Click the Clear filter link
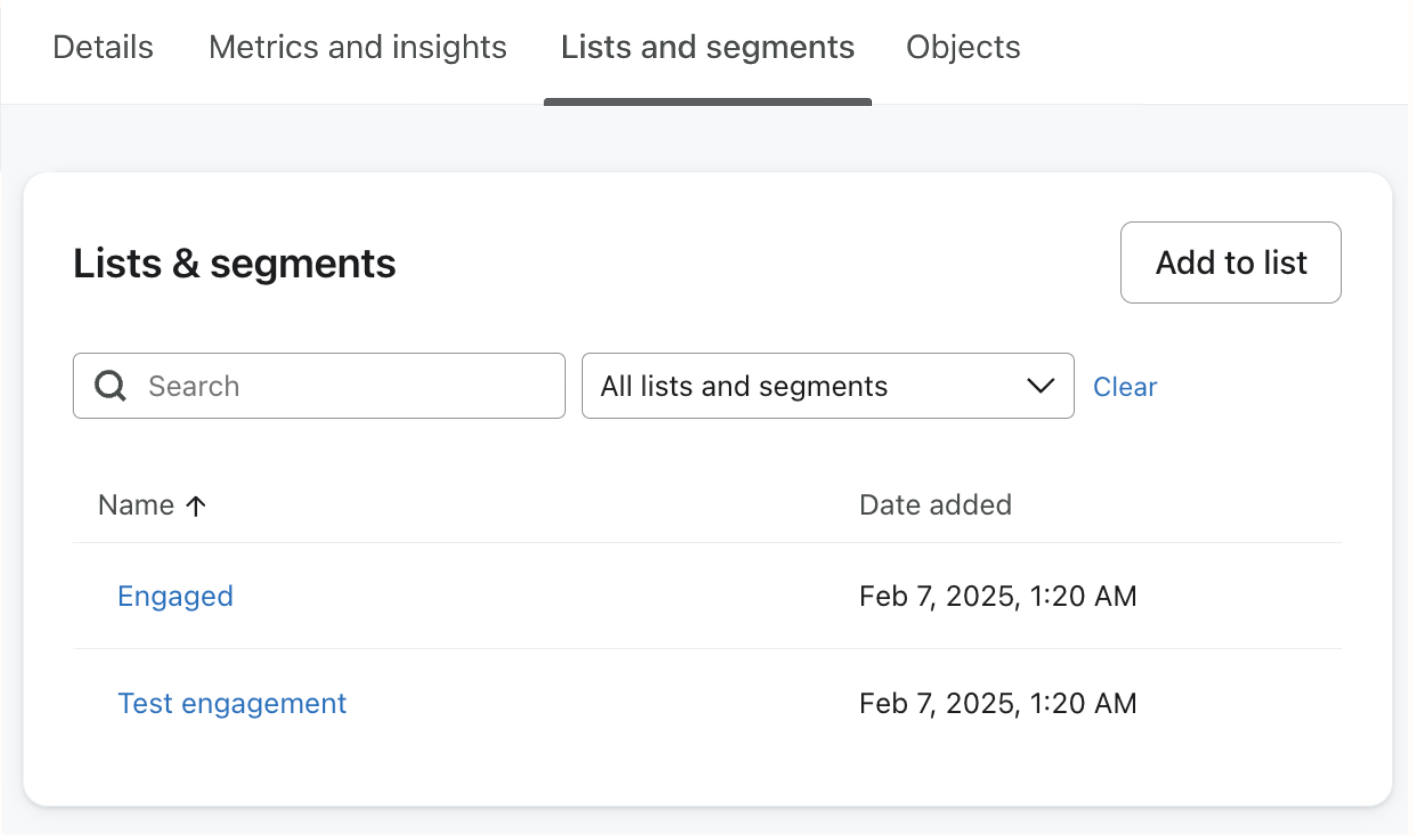The image size is (1414, 836). tap(1124, 387)
